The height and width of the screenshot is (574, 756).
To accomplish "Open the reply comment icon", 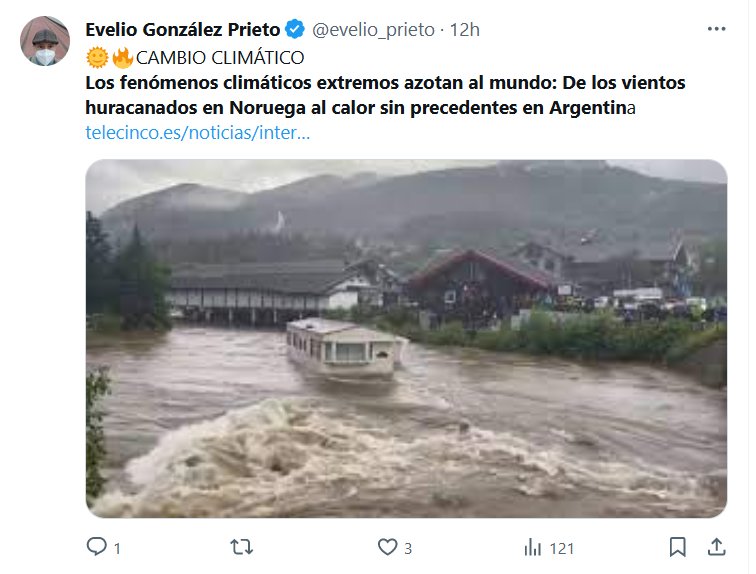I will pyautogui.click(x=96, y=547).
